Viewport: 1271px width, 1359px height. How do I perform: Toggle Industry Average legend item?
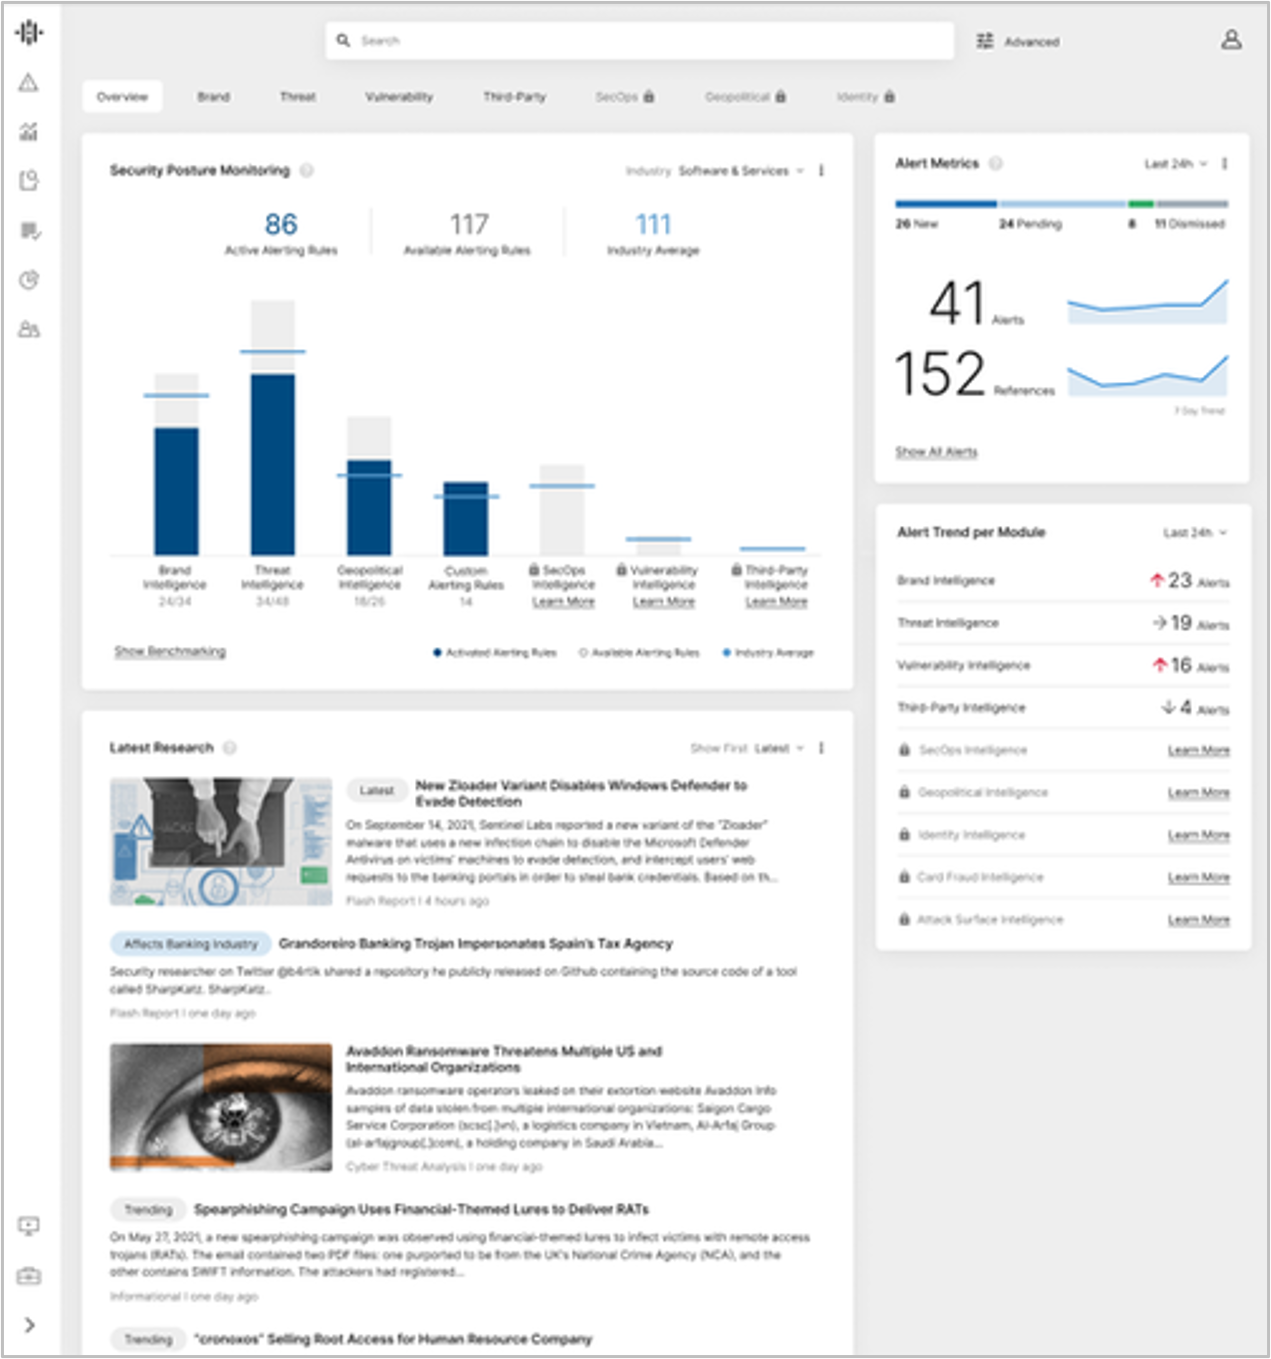pos(768,653)
